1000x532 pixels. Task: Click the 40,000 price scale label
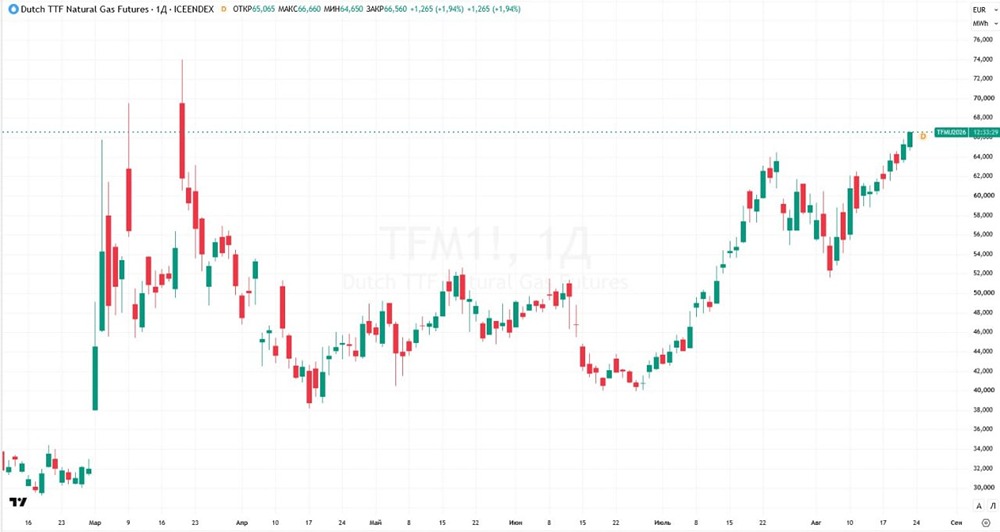pyautogui.click(x=983, y=390)
